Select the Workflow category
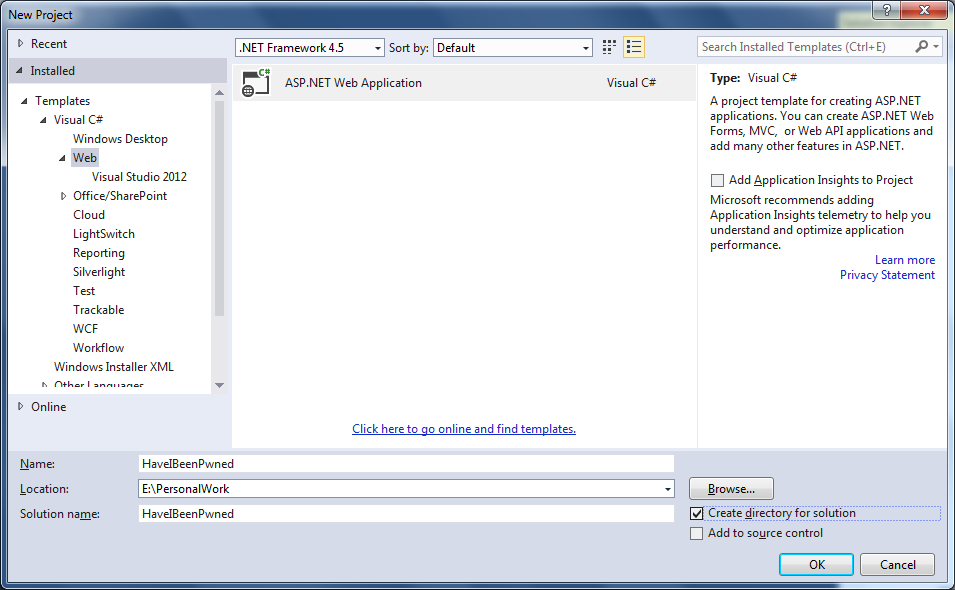The width and height of the screenshot is (955, 590). coord(99,348)
